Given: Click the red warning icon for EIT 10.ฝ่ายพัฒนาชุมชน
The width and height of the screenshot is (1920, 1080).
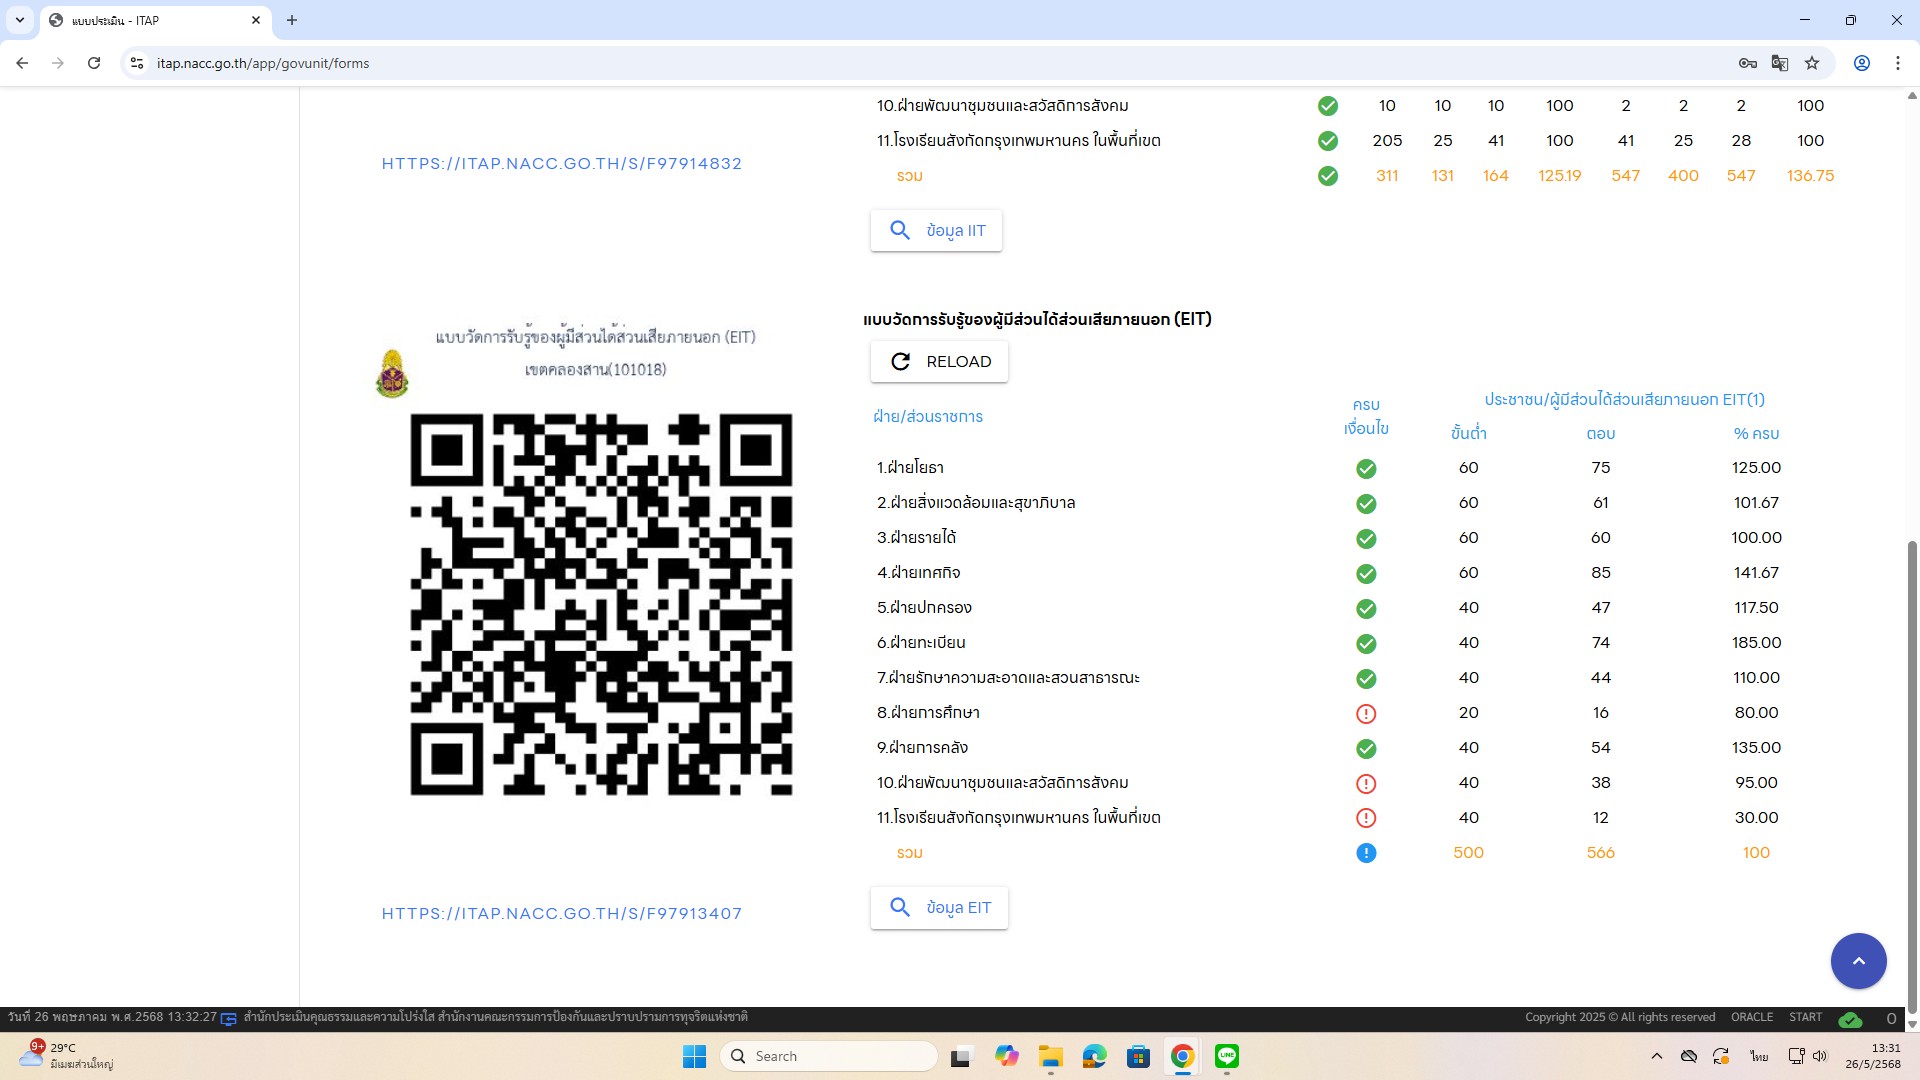Looking at the screenshot, I should [1366, 784].
